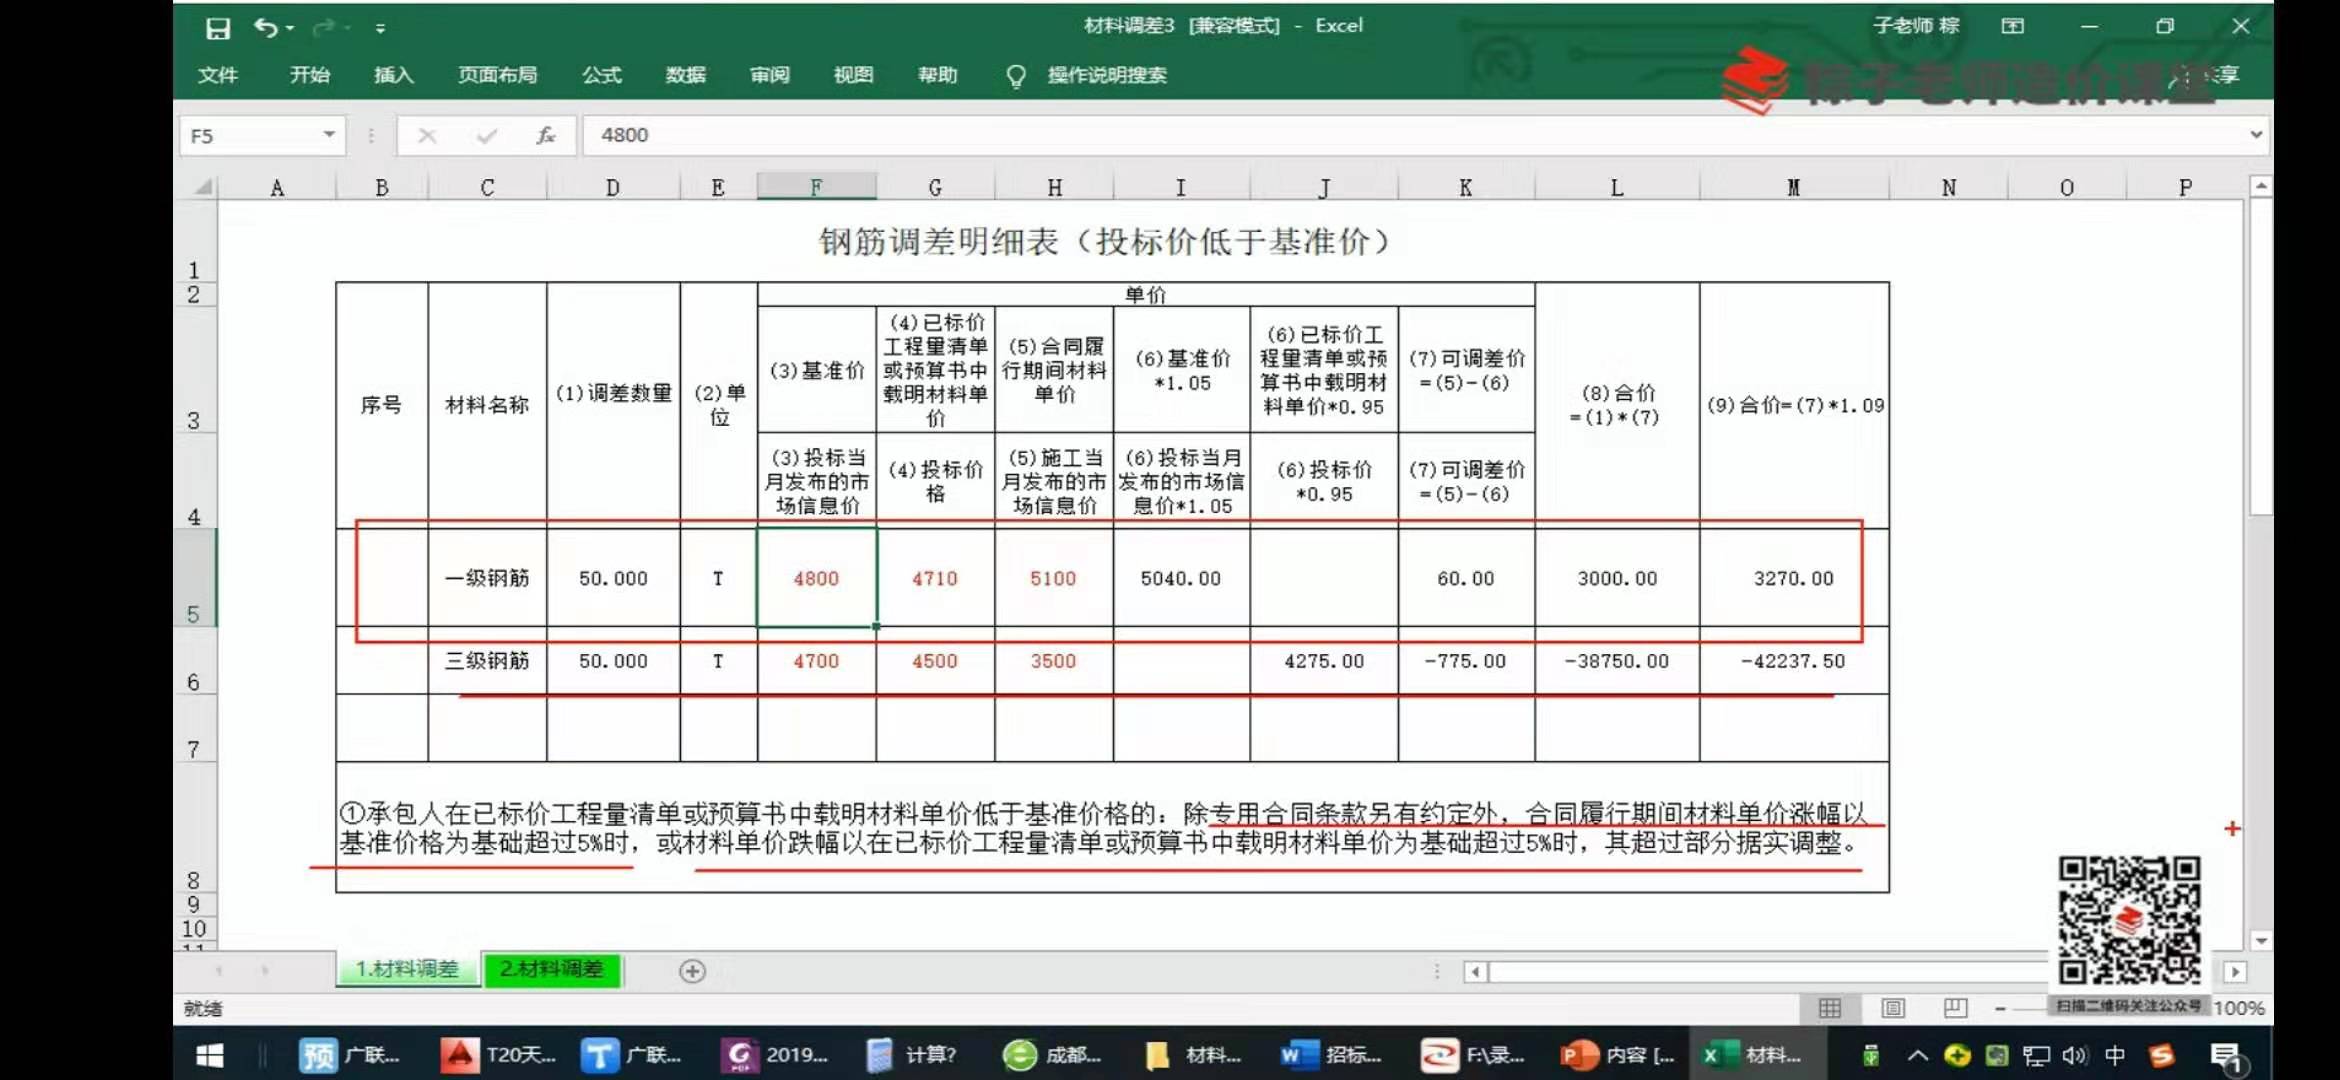Open the Windows Start button
Image resolution: width=2340 pixels, height=1080 pixels.
(x=209, y=1055)
